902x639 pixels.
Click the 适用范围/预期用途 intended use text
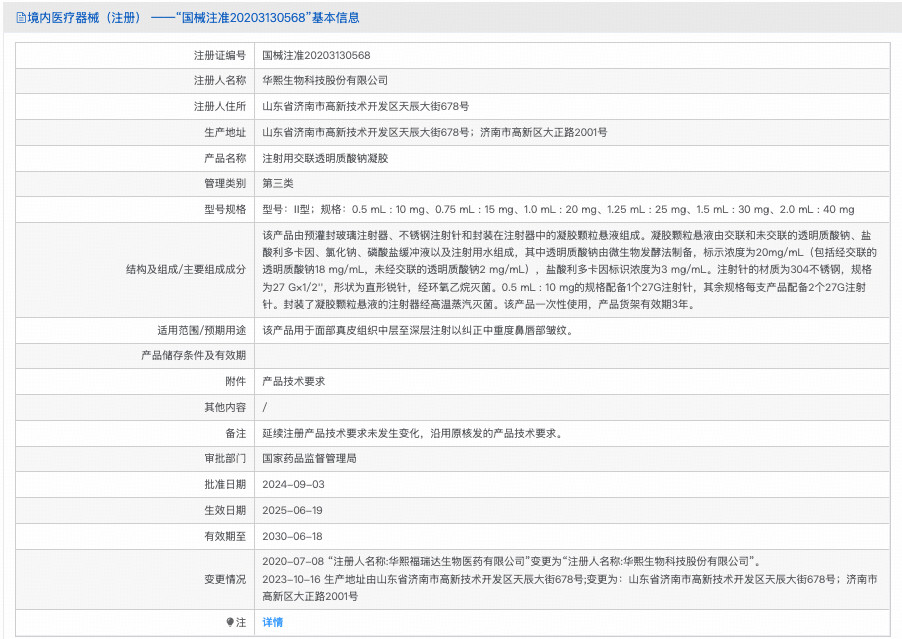tap(418, 330)
